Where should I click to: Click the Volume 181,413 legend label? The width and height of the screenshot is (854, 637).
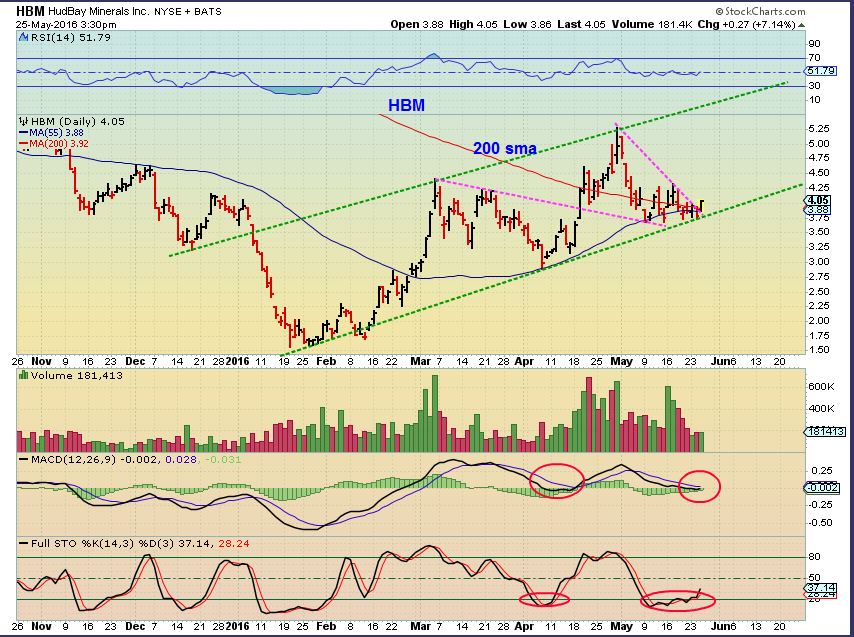click(77, 376)
